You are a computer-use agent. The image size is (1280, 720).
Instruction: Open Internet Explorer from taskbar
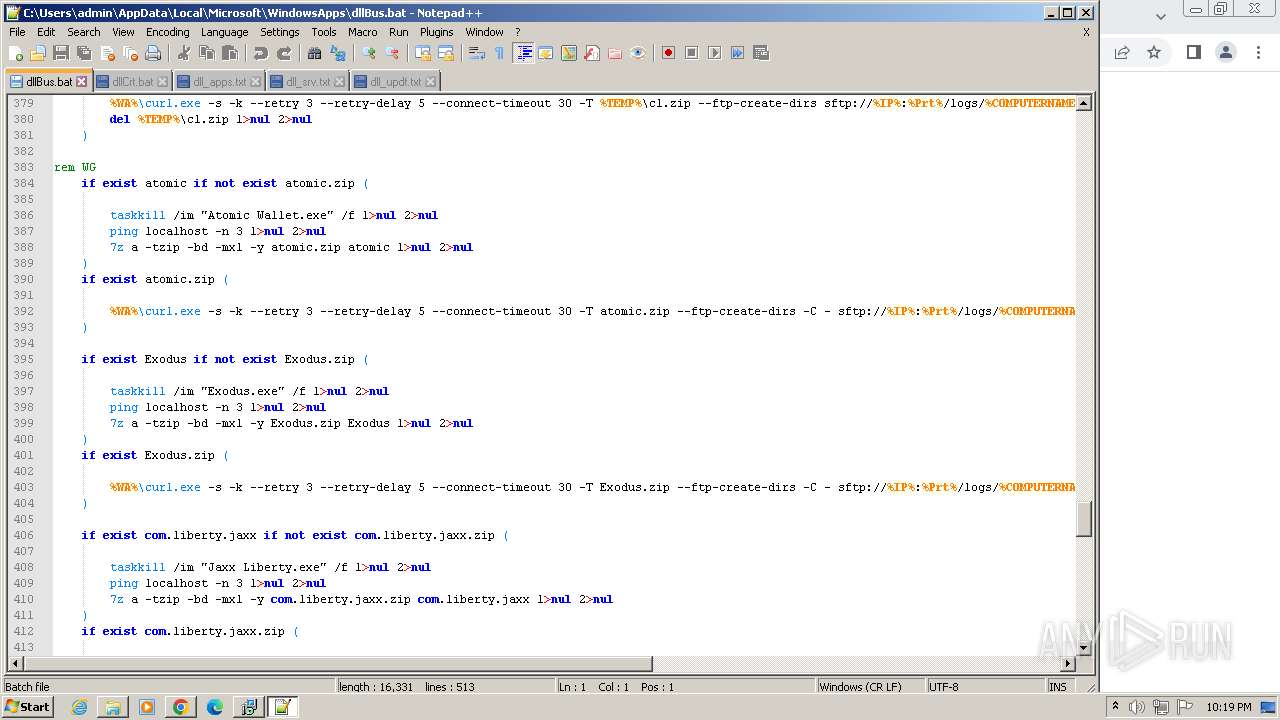79,707
